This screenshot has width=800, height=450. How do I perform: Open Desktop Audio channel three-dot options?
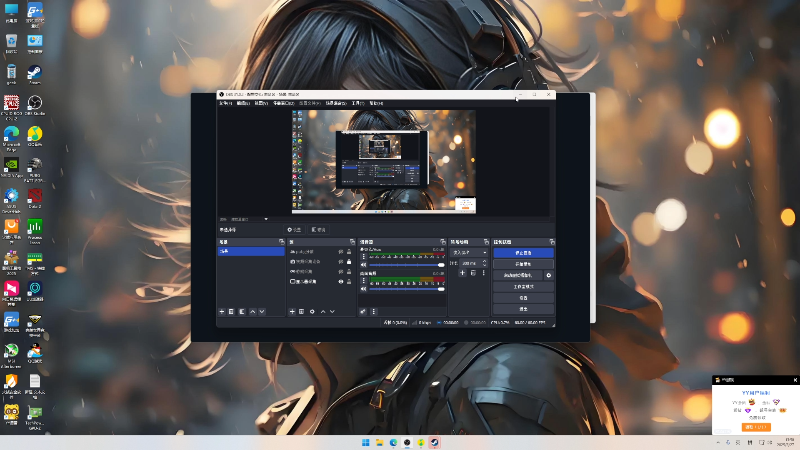tap(364, 281)
